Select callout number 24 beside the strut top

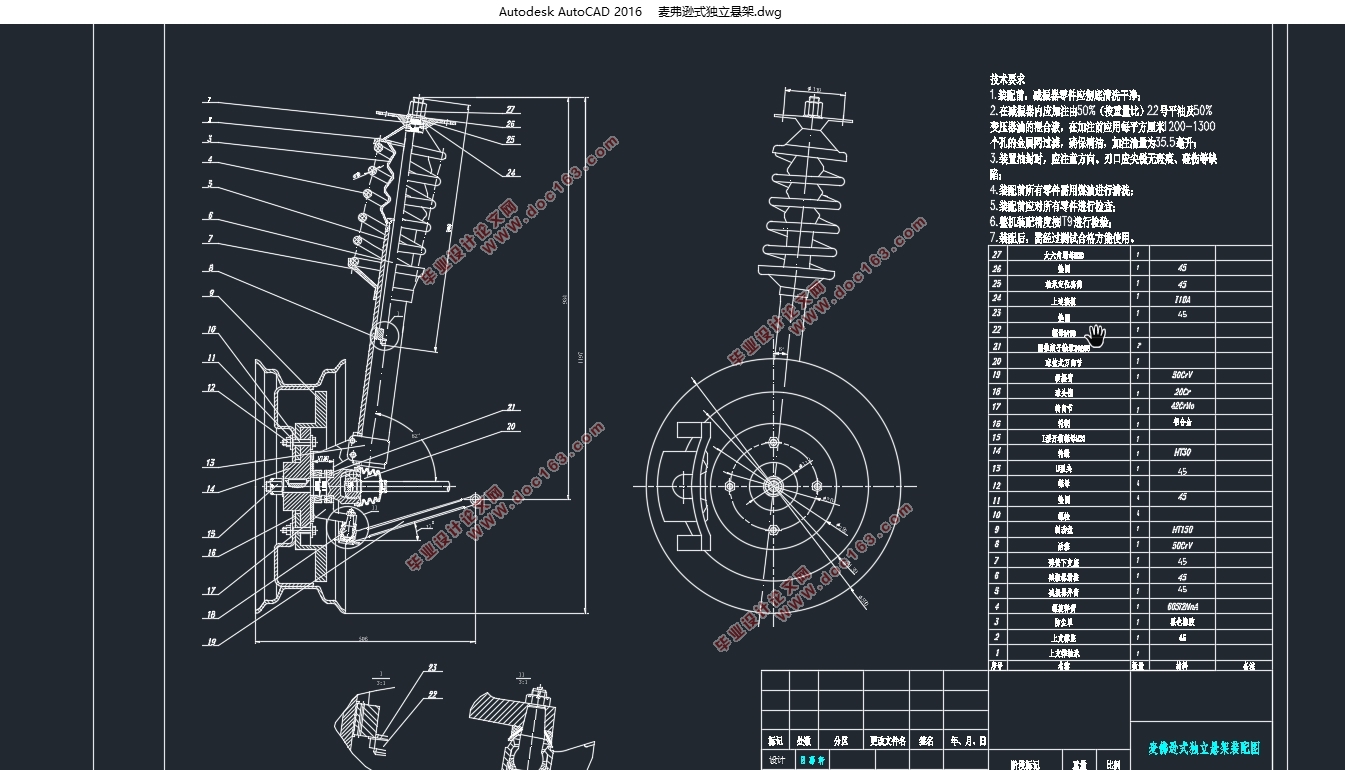pyautogui.click(x=511, y=172)
